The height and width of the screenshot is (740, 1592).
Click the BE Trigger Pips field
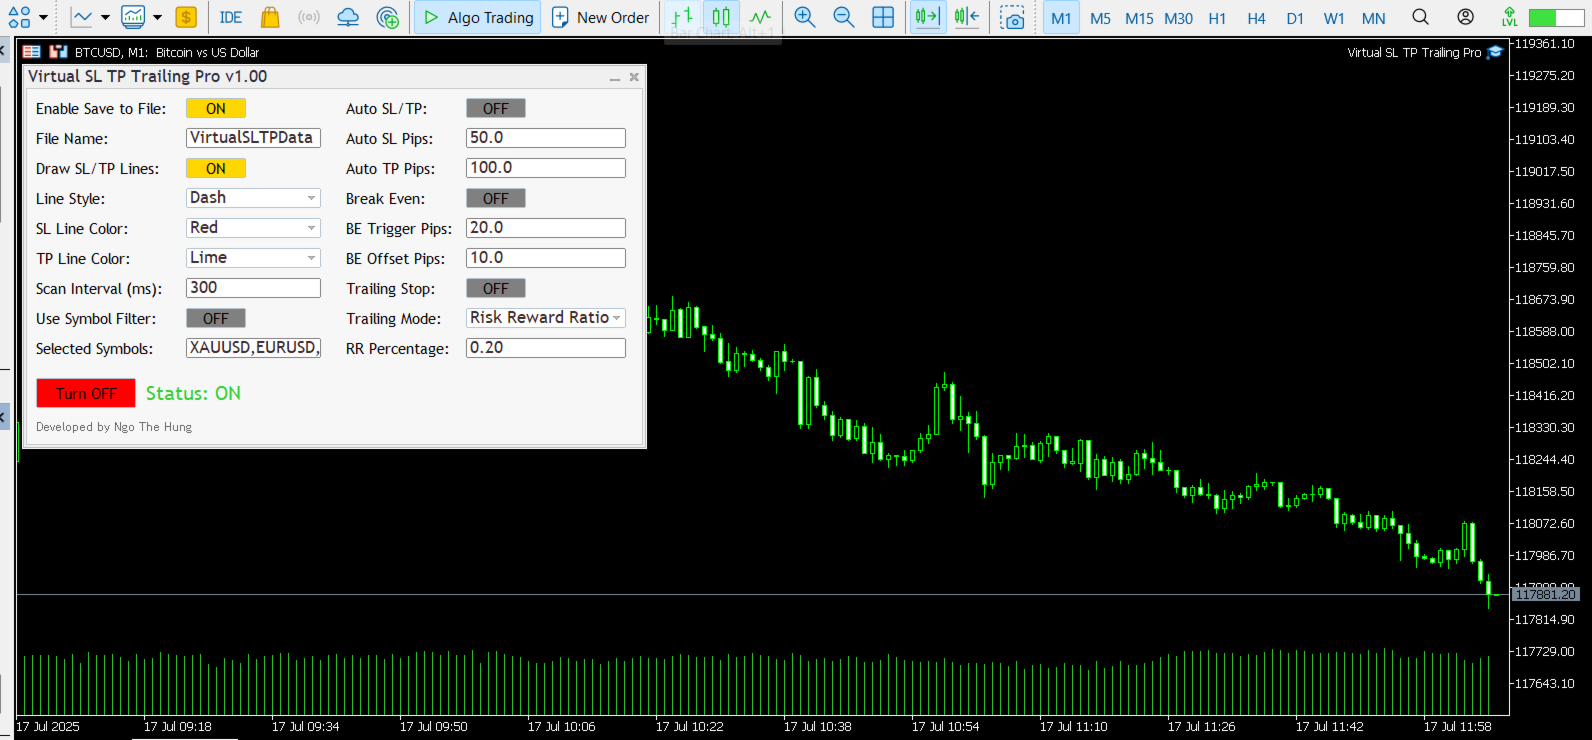tap(546, 228)
